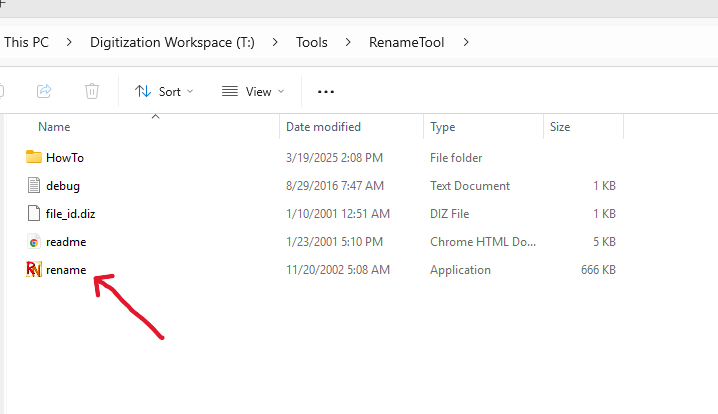Click the rename application icon
The image size is (718, 414).
coord(34,269)
